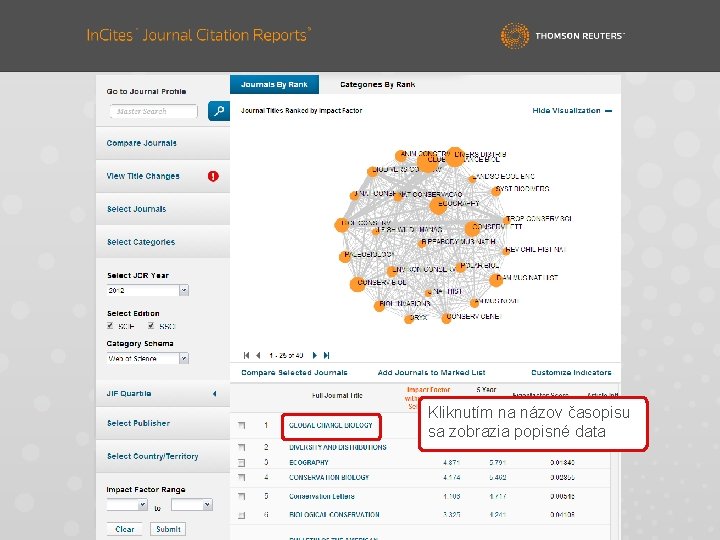Click inside the Master Search field

tap(153, 111)
